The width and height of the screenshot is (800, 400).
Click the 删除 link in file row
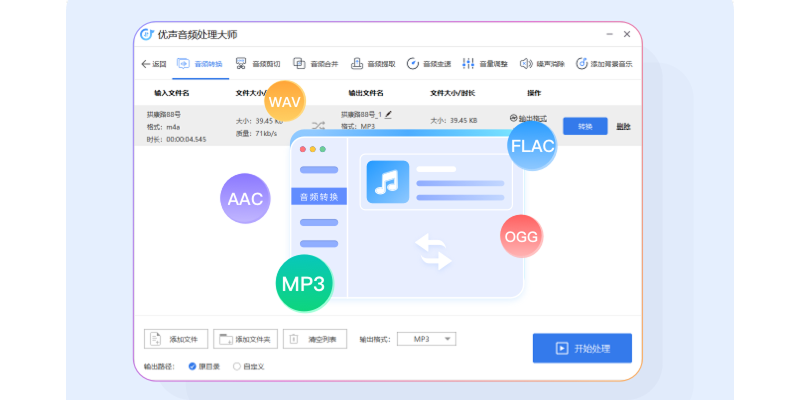(623, 126)
